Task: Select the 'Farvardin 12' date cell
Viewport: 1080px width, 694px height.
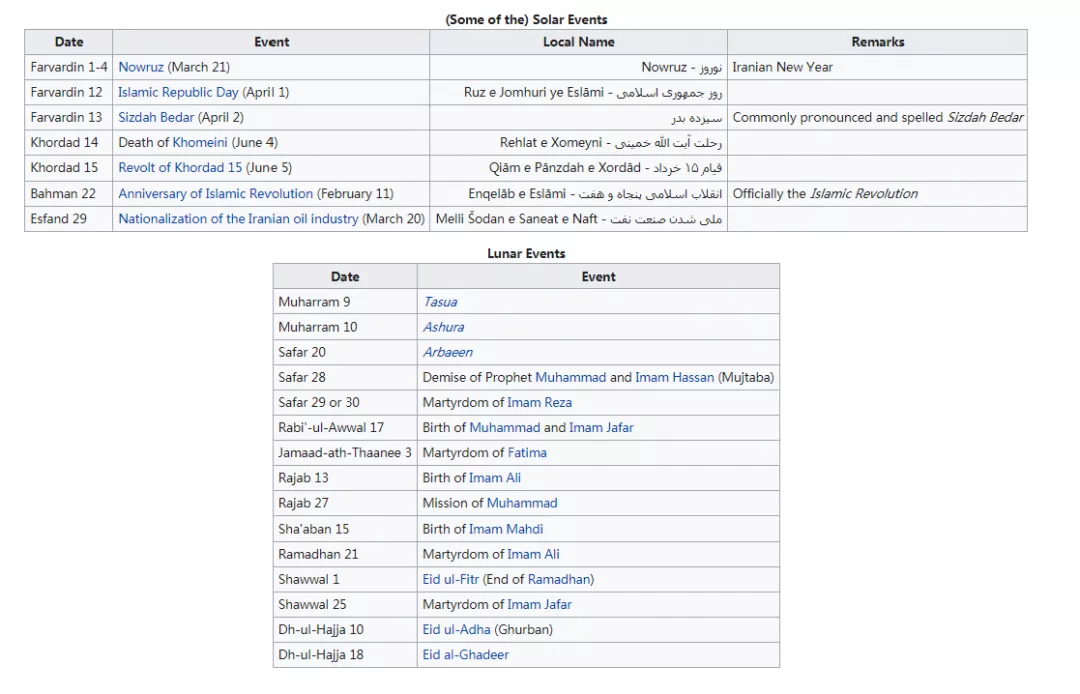Action: point(68,92)
